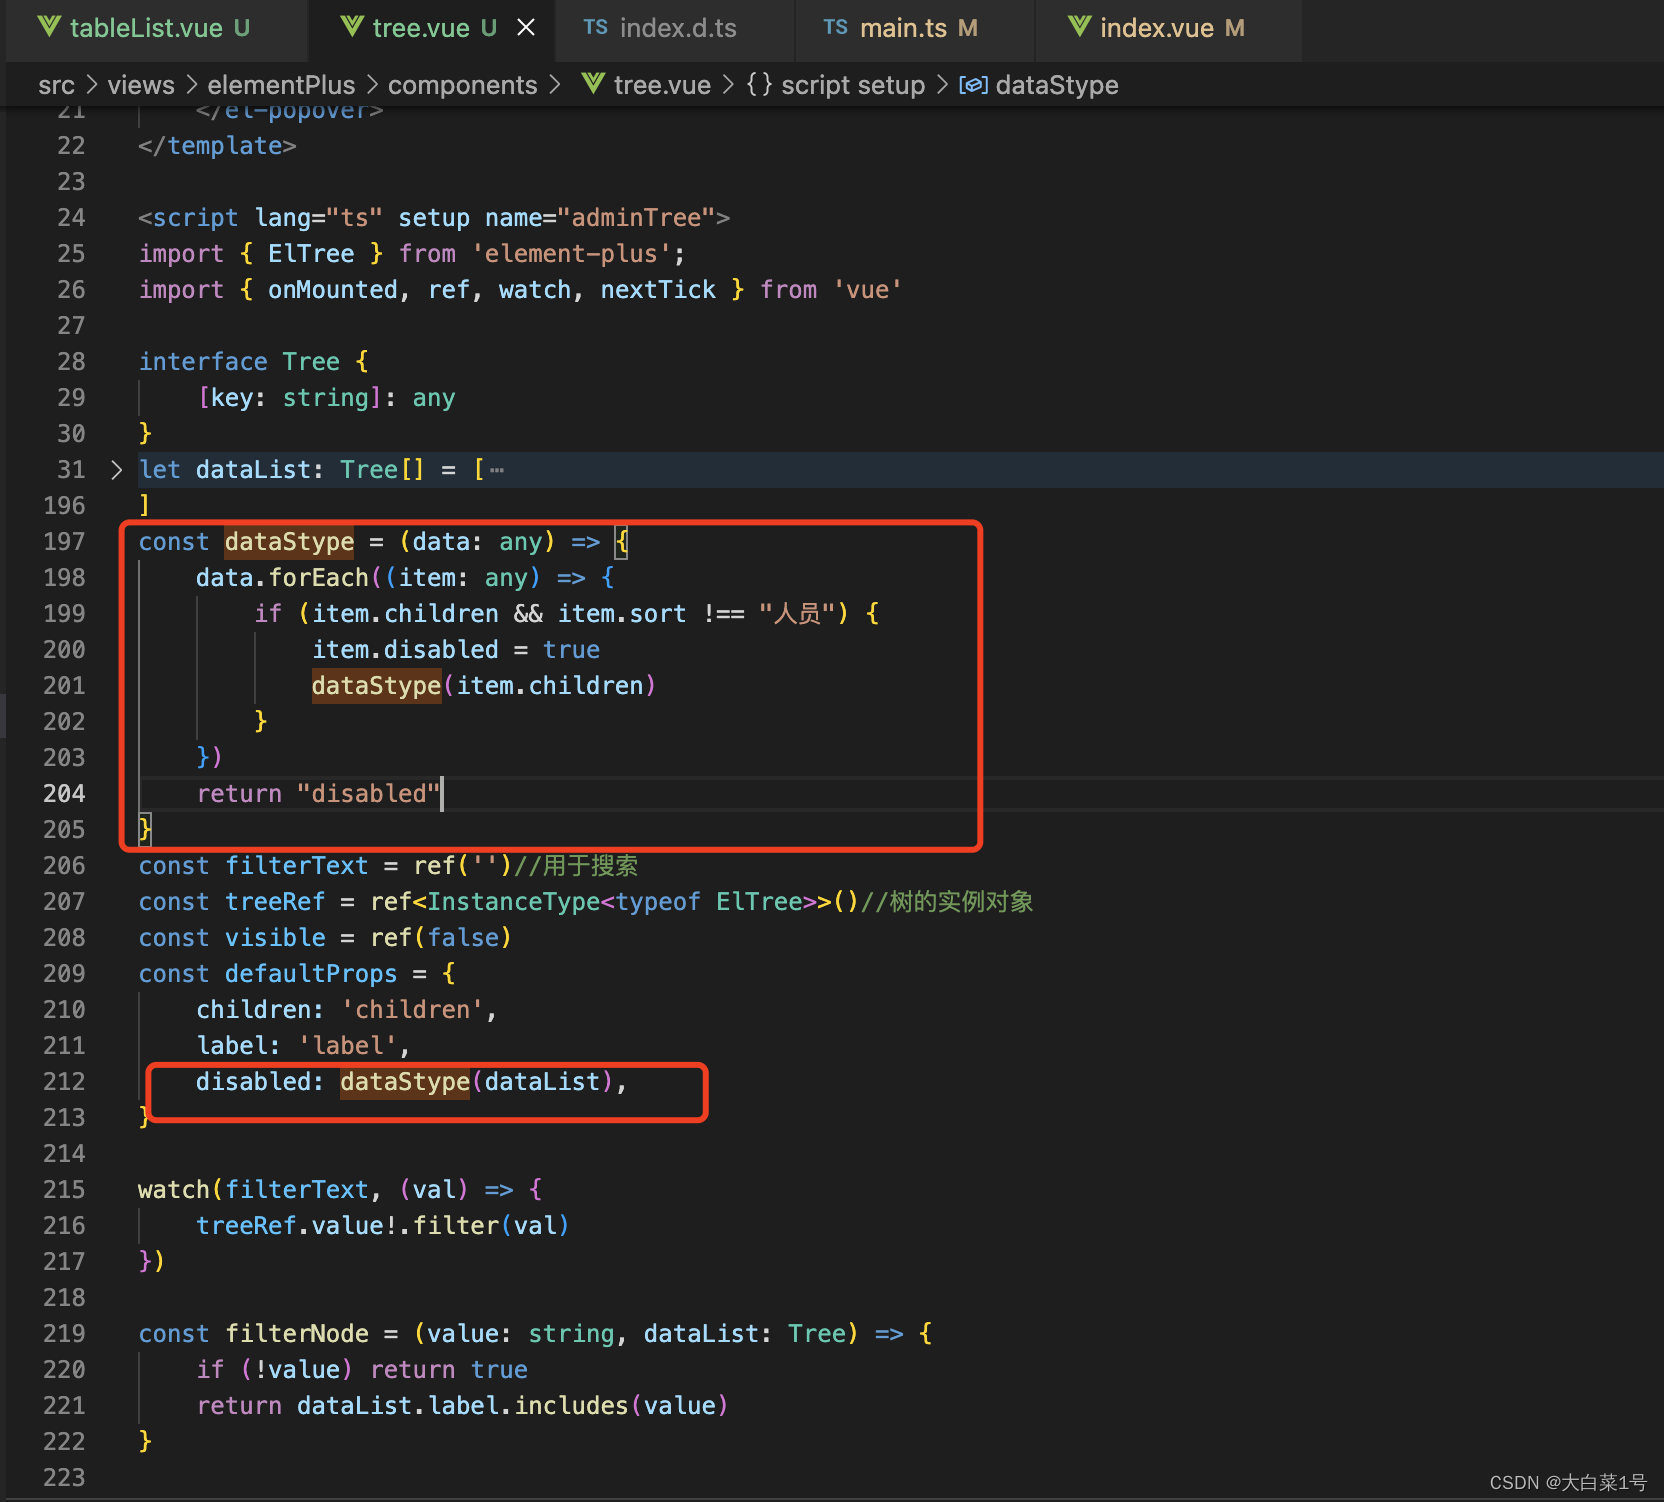Image resolution: width=1664 pixels, height=1502 pixels.
Task: Click the views breadcrumb segment
Action: point(141,85)
